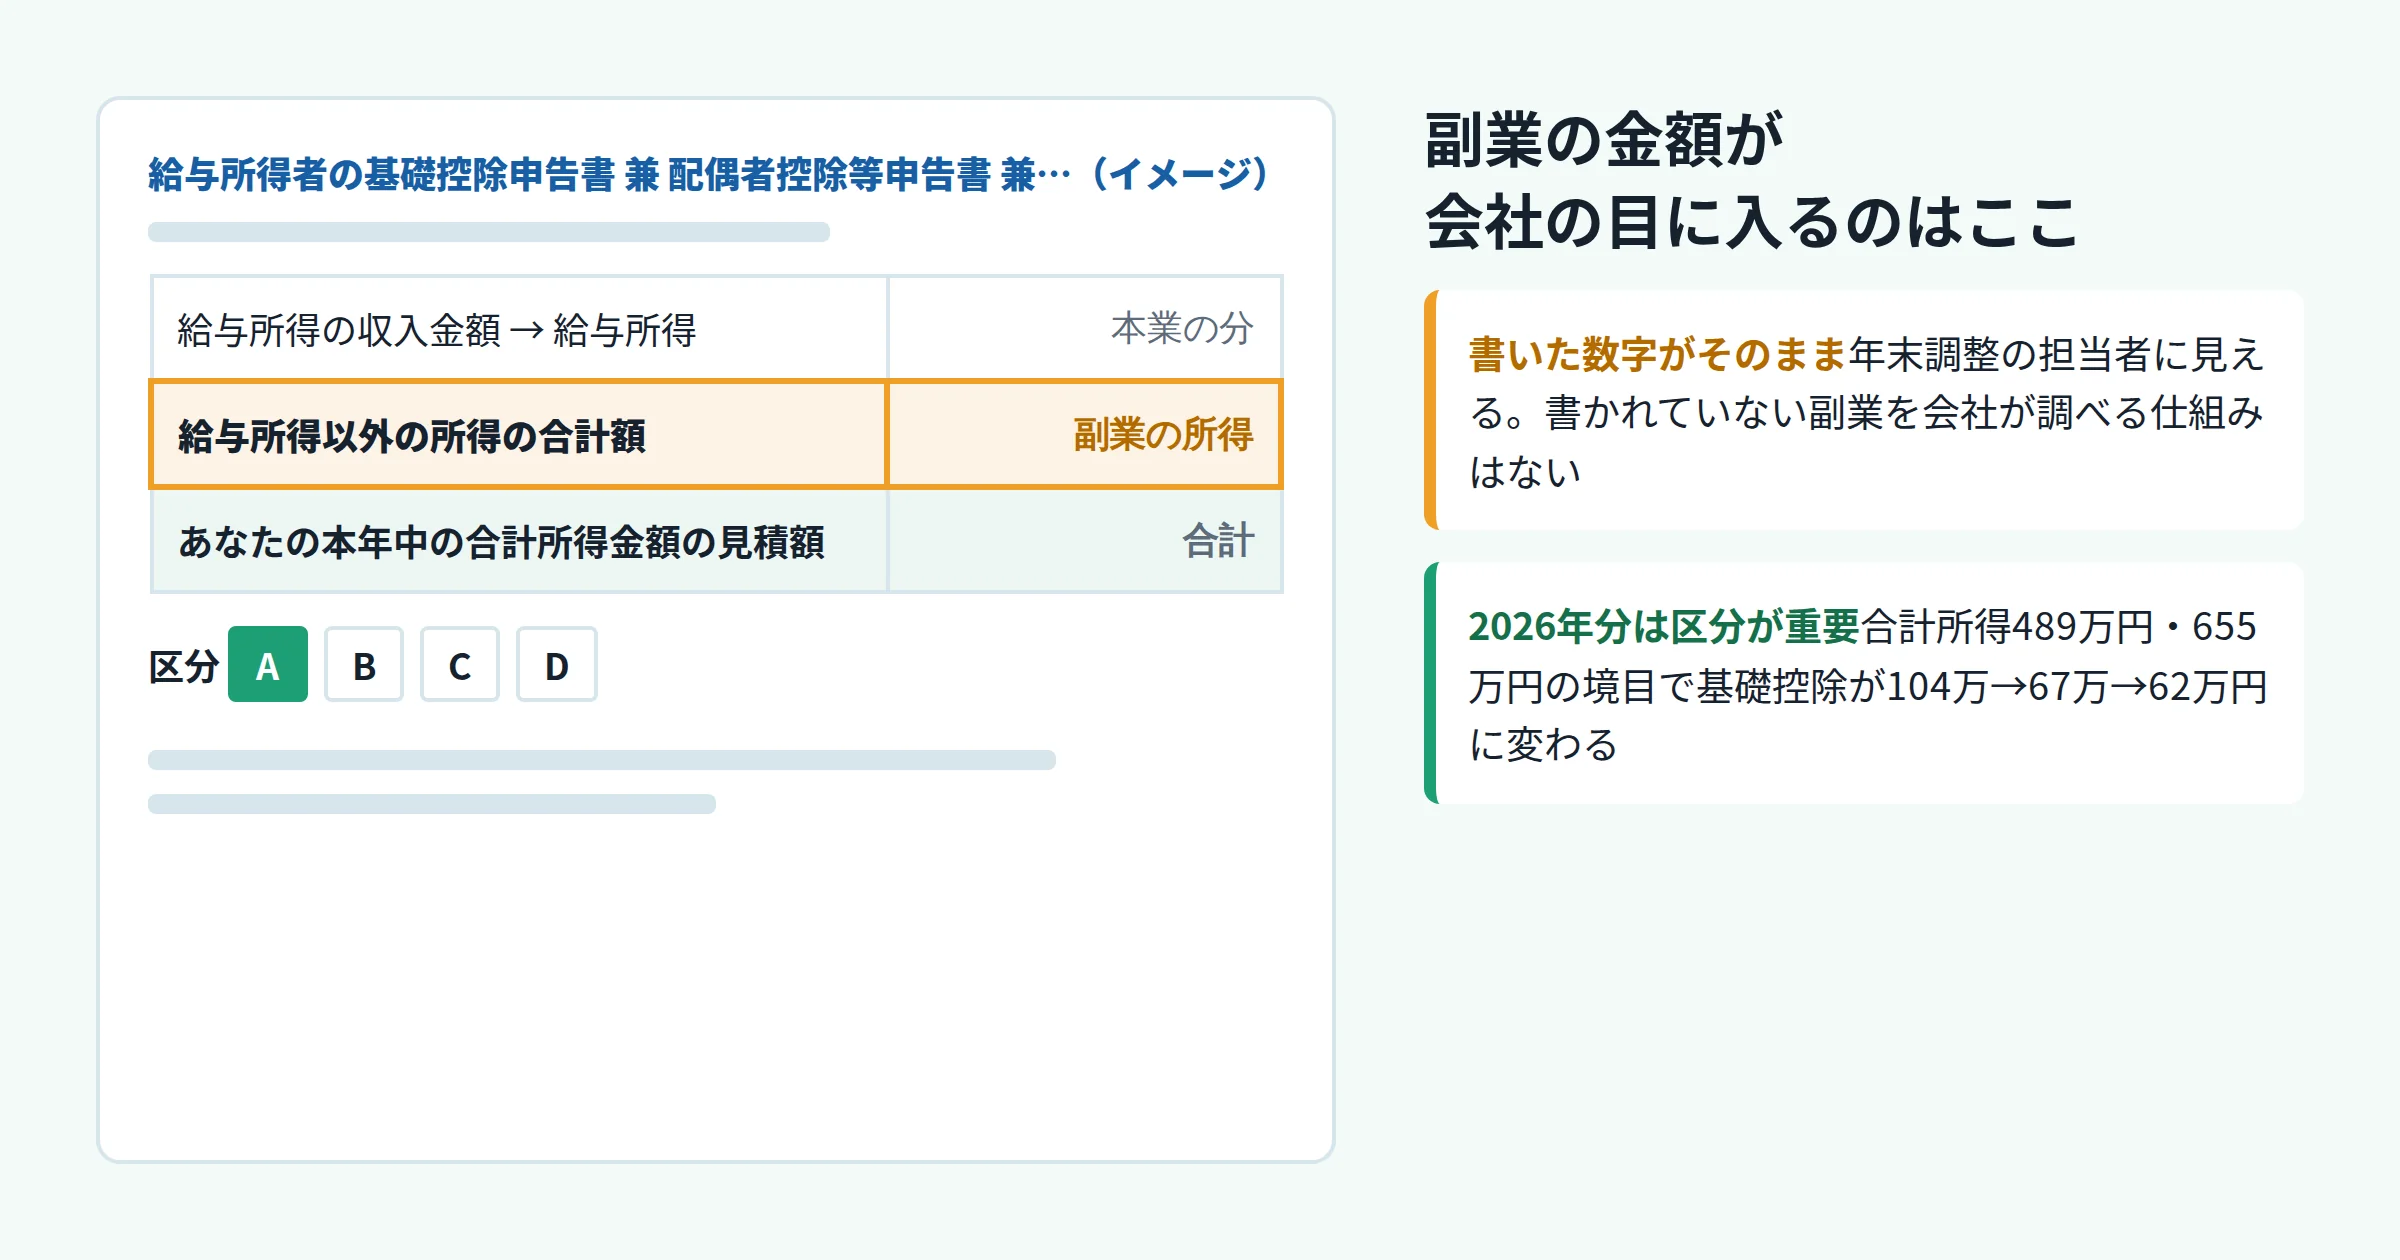This screenshot has height=1260, width=2400.
Task: Select category A box
Action: (x=268, y=664)
